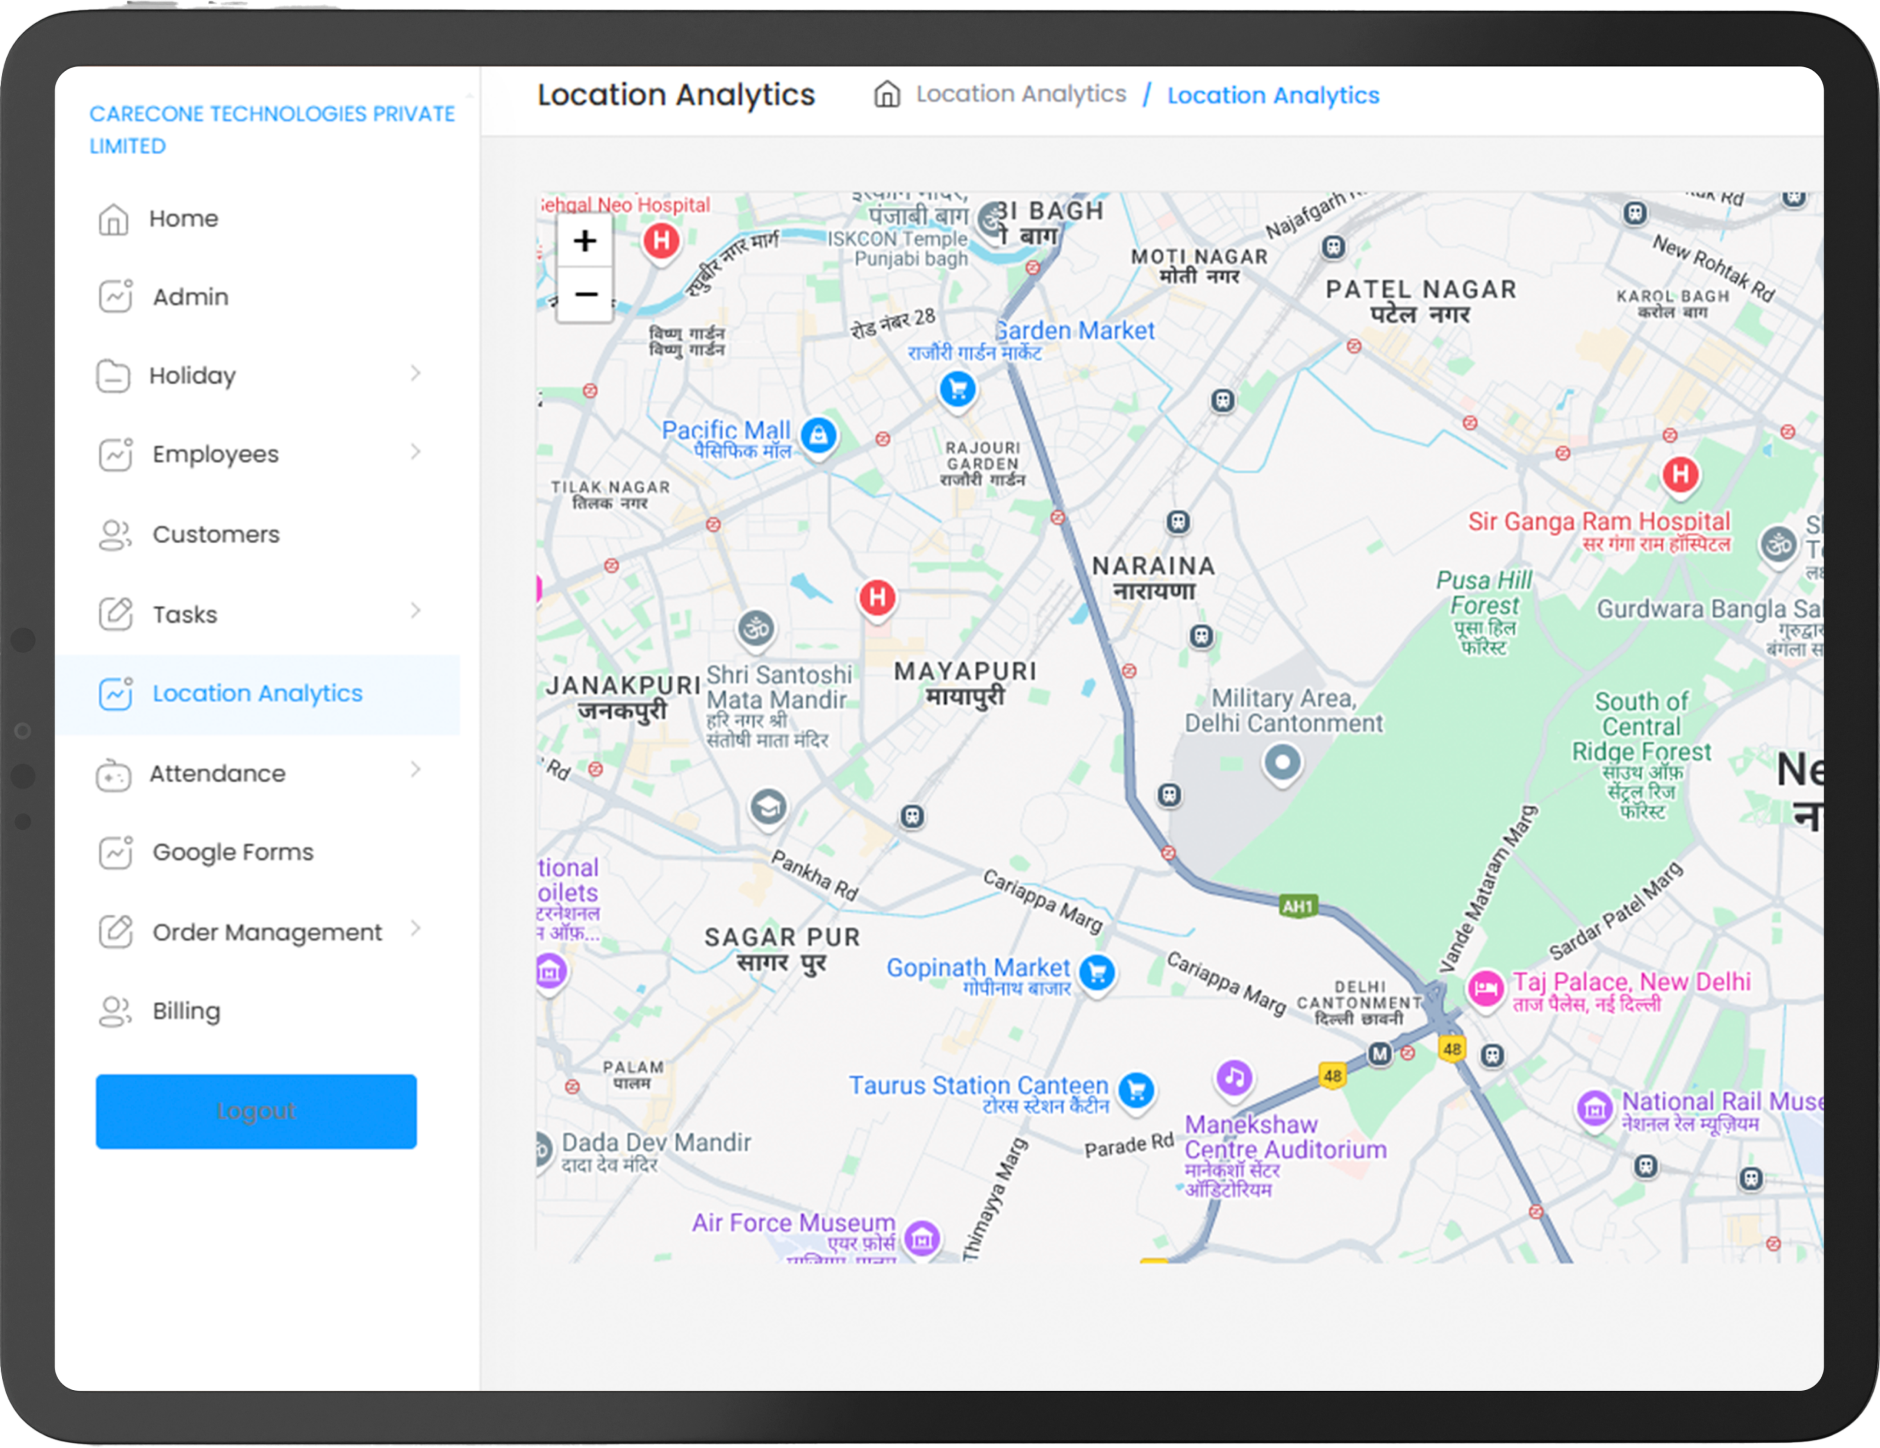Click blue Location Analytics breadcrumb link
The width and height of the screenshot is (1880, 1448).
(1273, 95)
